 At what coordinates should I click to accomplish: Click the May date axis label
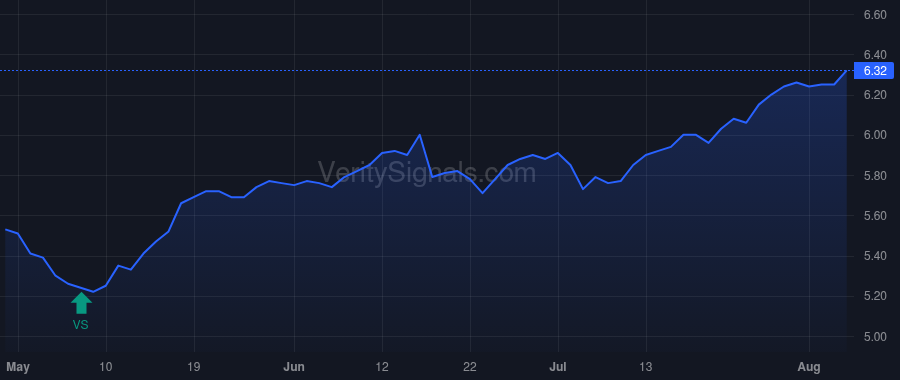pos(18,367)
